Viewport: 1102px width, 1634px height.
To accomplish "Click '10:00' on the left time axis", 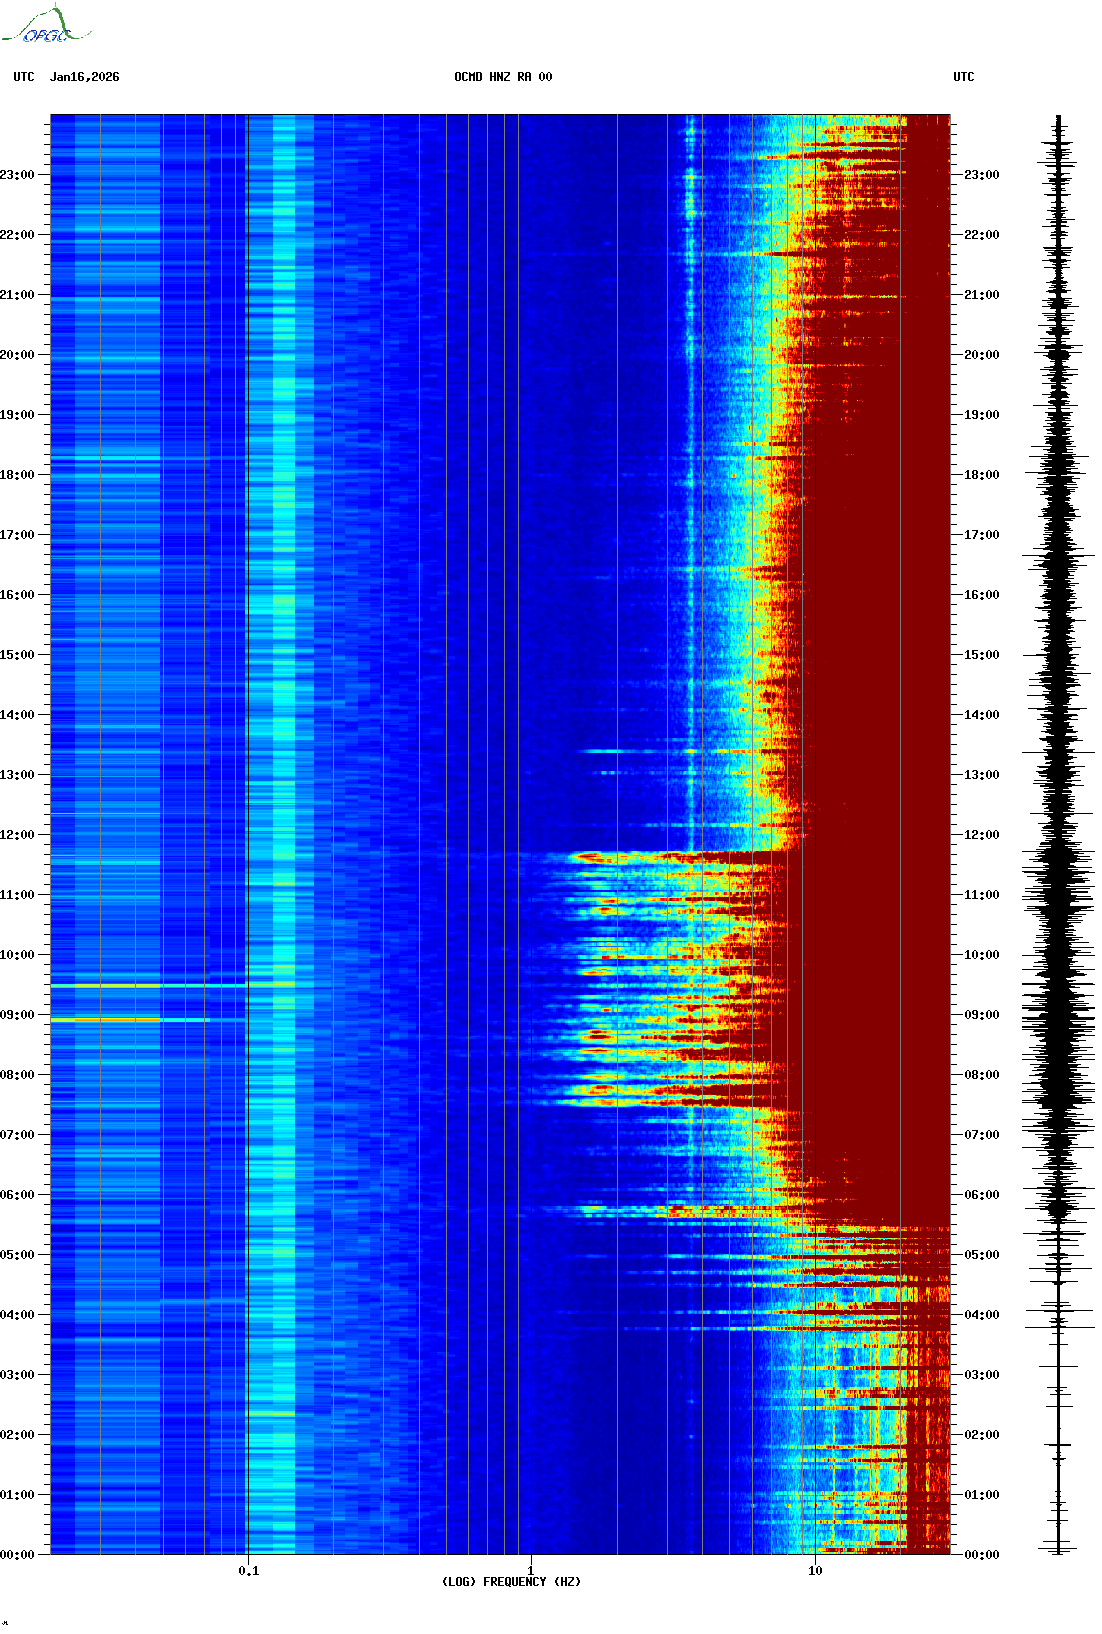I will pyautogui.click(x=17, y=955).
